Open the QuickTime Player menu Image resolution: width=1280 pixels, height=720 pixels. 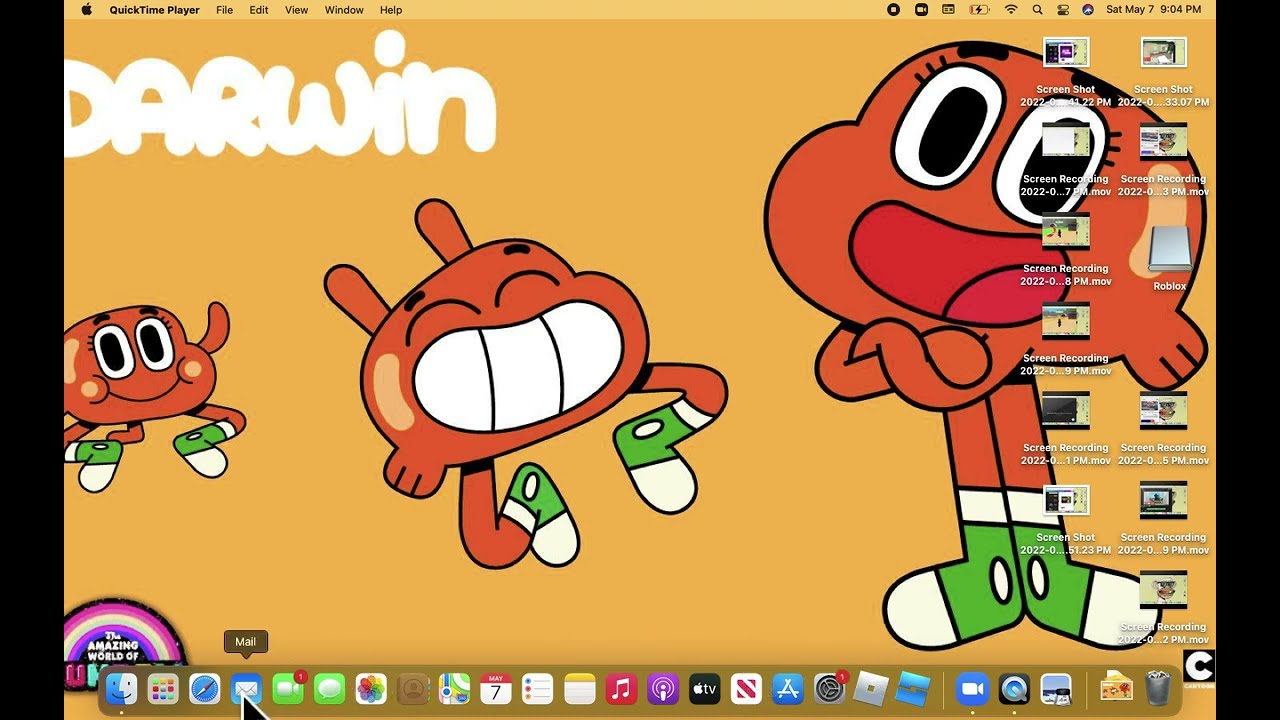tap(154, 10)
